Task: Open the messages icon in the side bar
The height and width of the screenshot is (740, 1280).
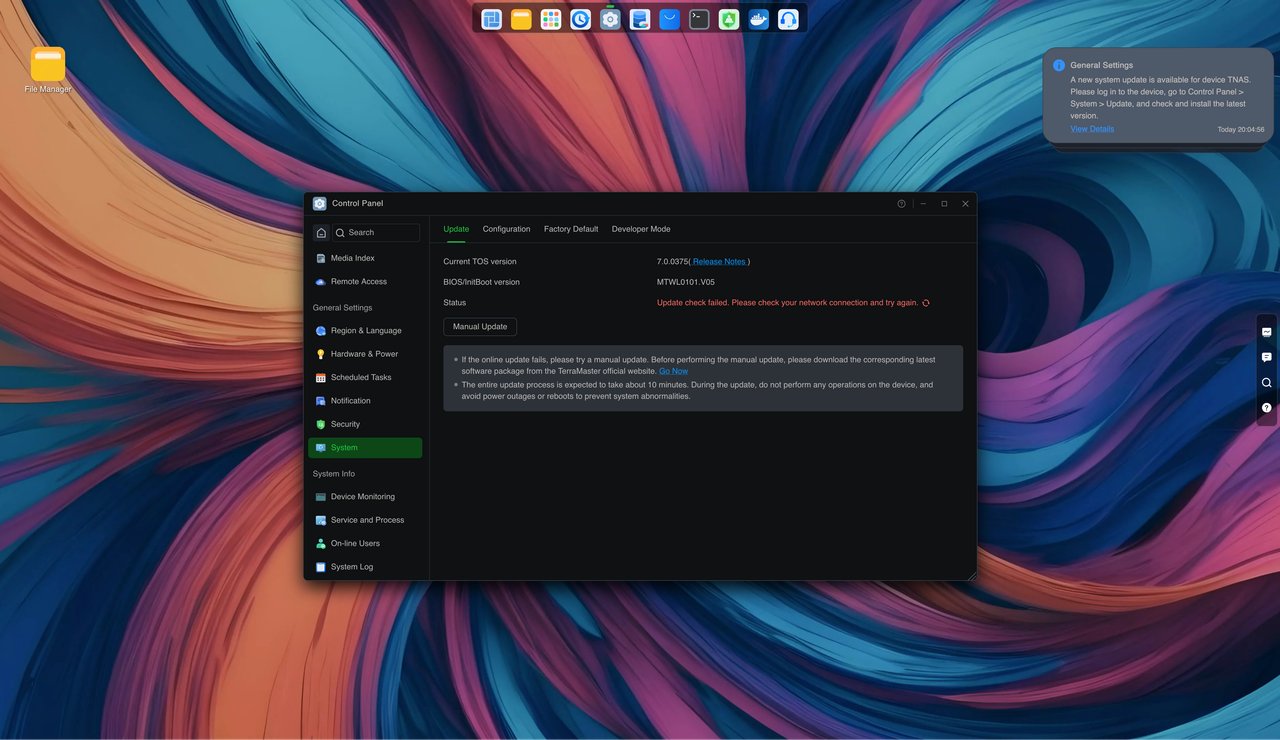Action: (x=1267, y=357)
